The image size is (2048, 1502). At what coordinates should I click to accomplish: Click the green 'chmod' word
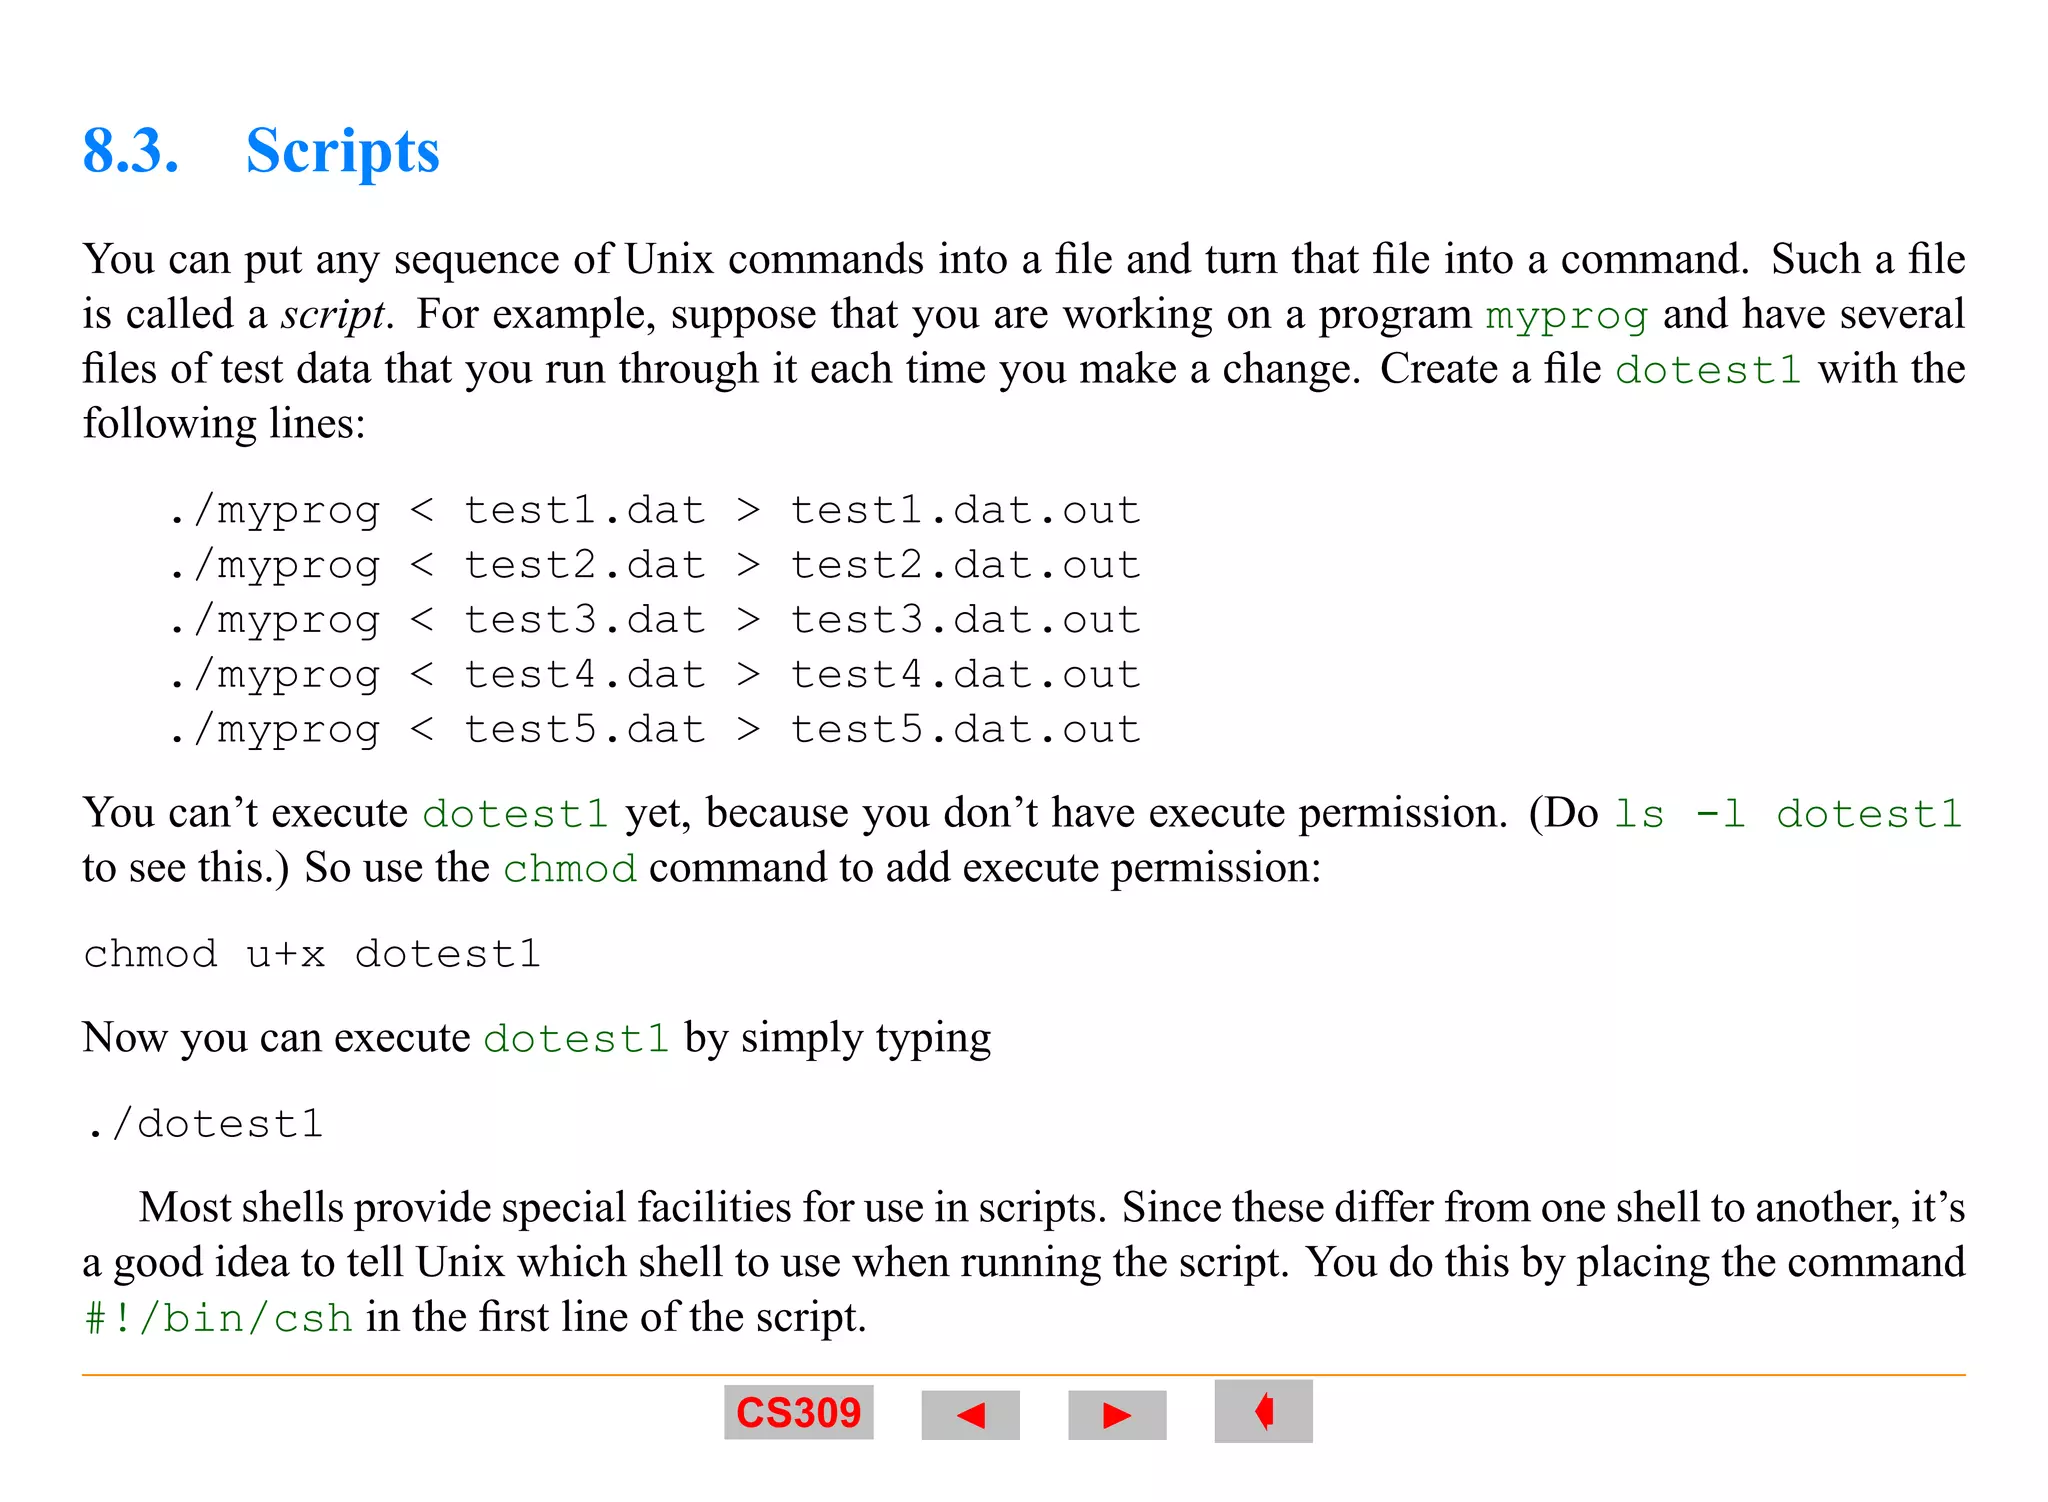(569, 869)
